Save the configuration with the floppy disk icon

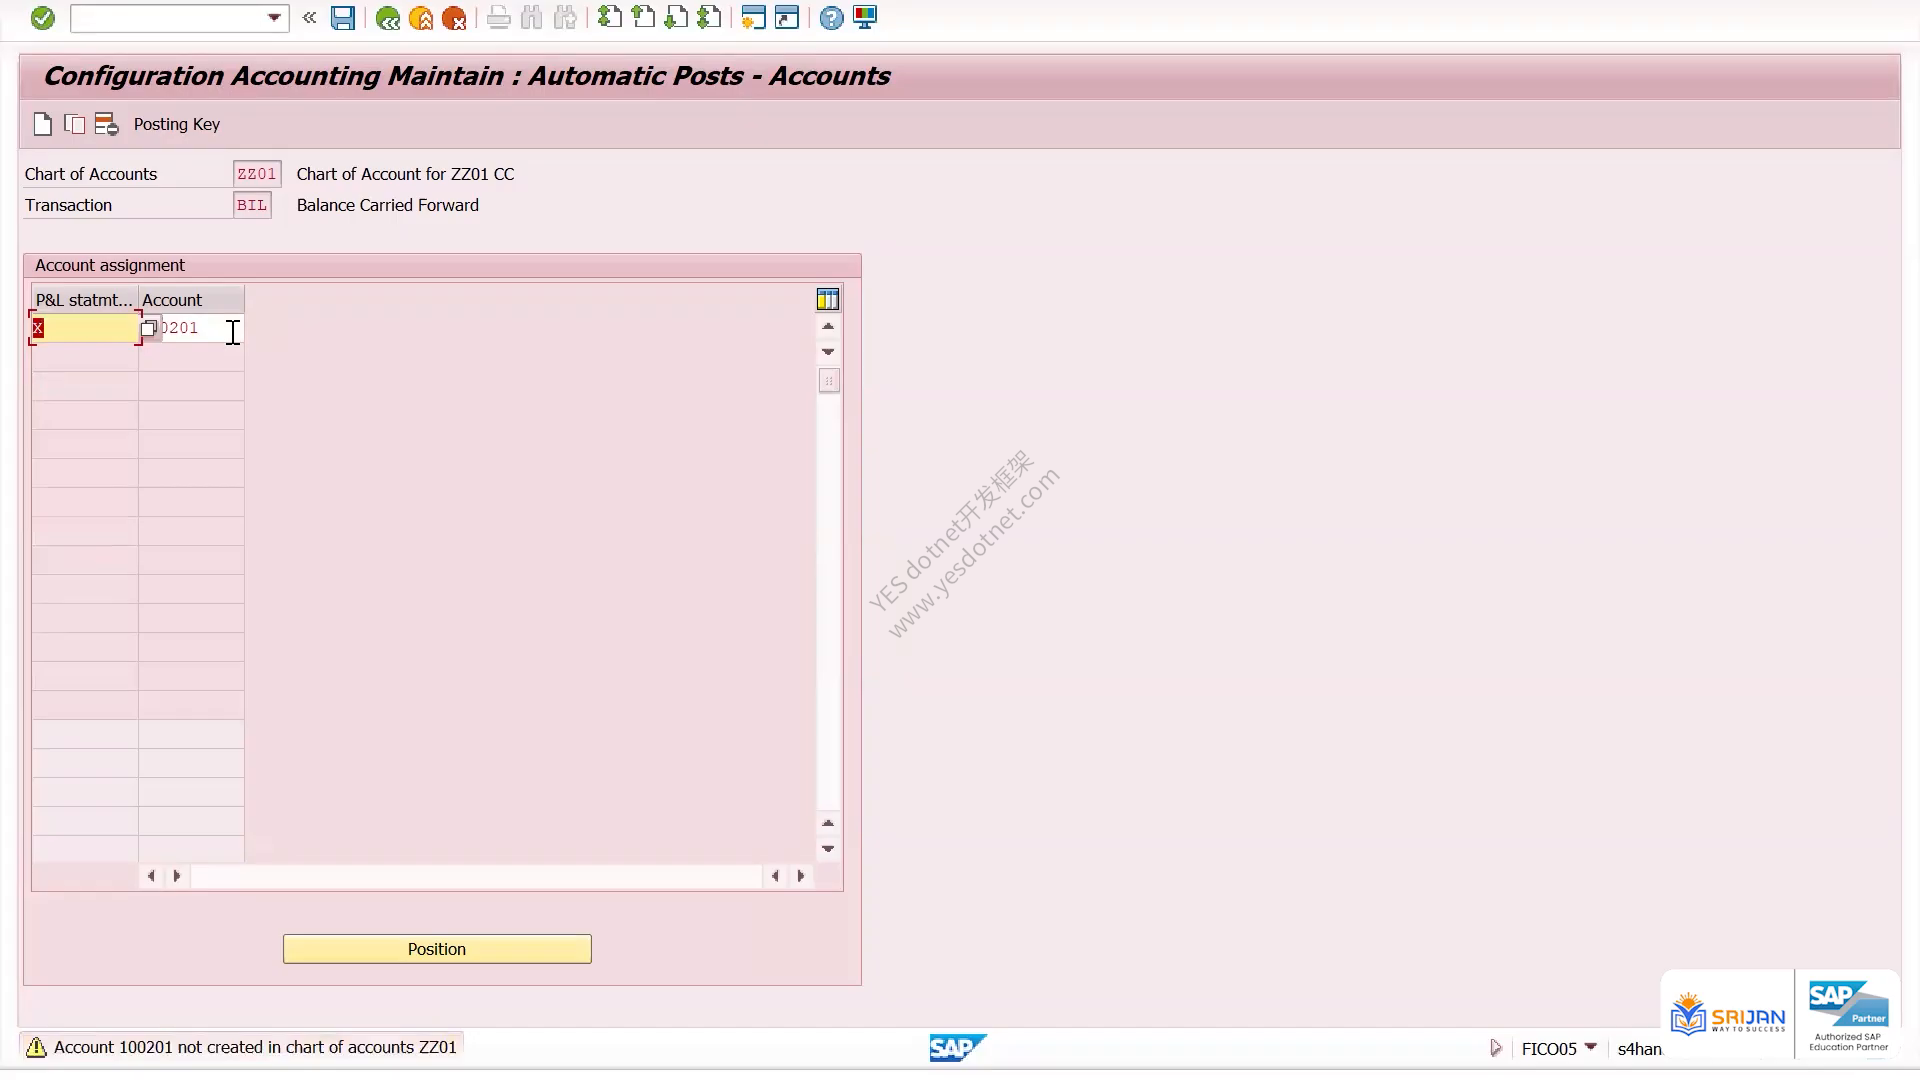(343, 18)
